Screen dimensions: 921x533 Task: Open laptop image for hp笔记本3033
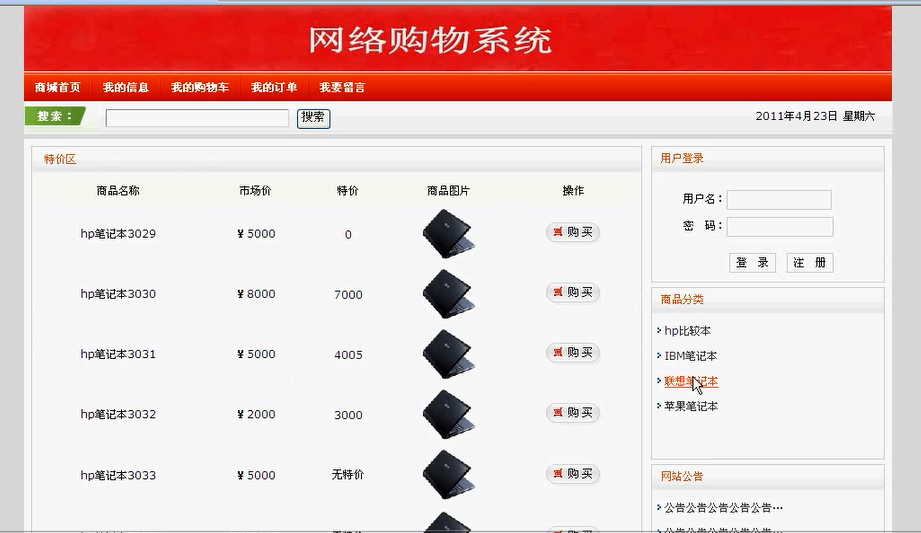coord(448,475)
